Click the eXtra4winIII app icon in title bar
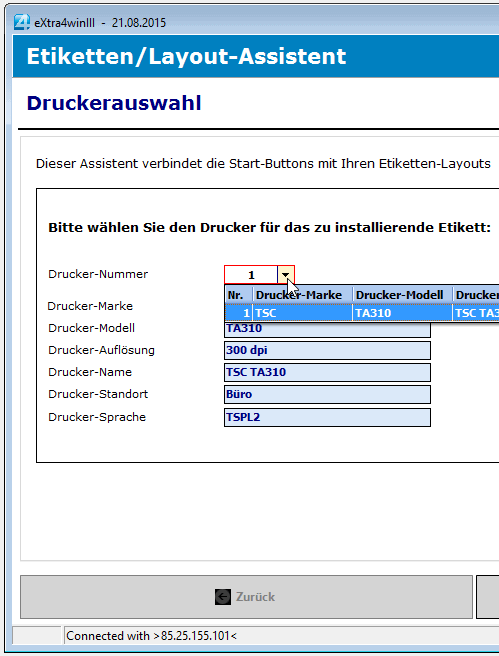Screen dimensions: 499x656 (x=21, y=22)
